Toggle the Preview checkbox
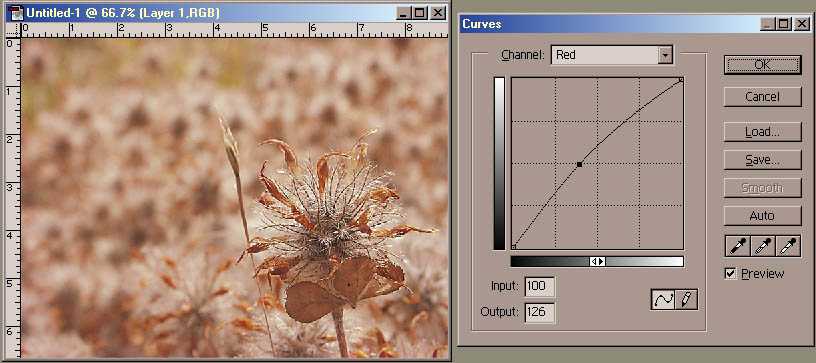The image size is (816, 363). point(731,274)
